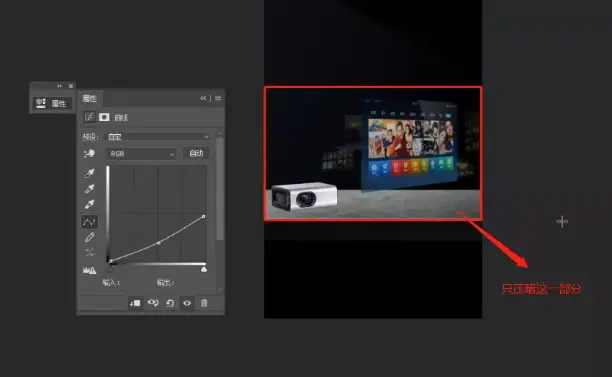Select the pencil draw-curve tool

89,237
